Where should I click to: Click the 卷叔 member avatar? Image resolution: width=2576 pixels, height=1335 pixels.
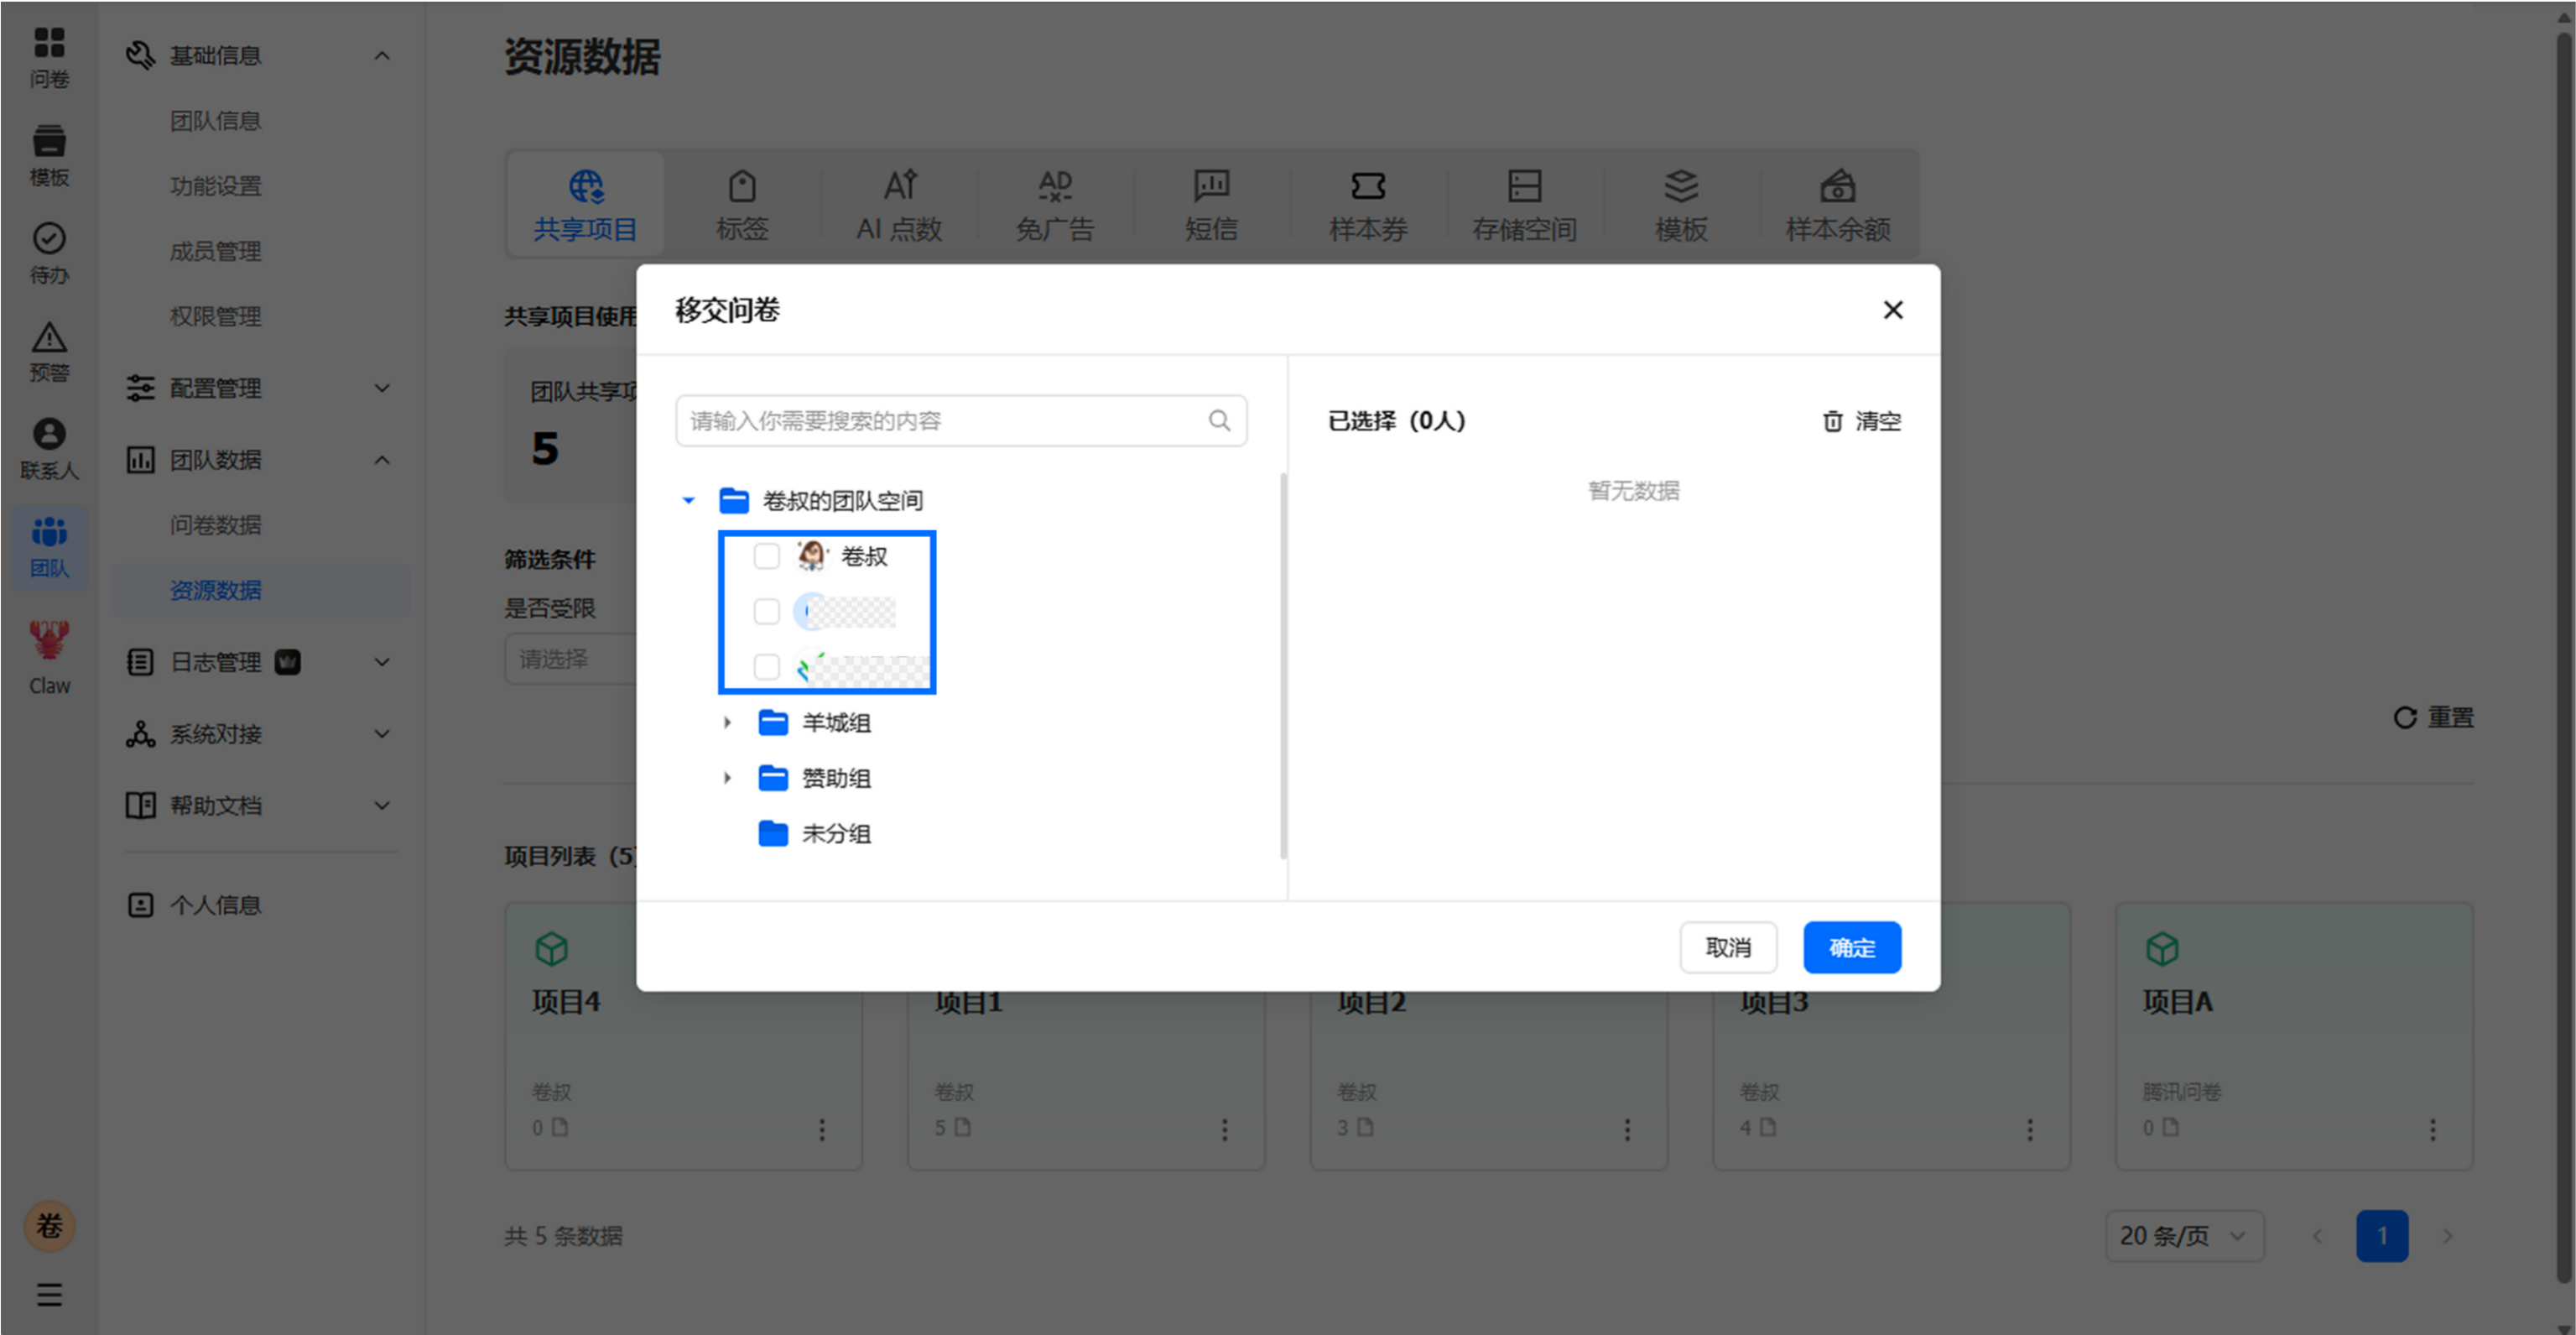[x=812, y=555]
